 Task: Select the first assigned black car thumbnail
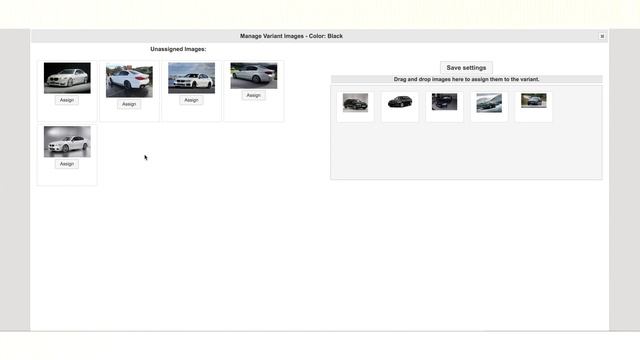click(x=355, y=102)
